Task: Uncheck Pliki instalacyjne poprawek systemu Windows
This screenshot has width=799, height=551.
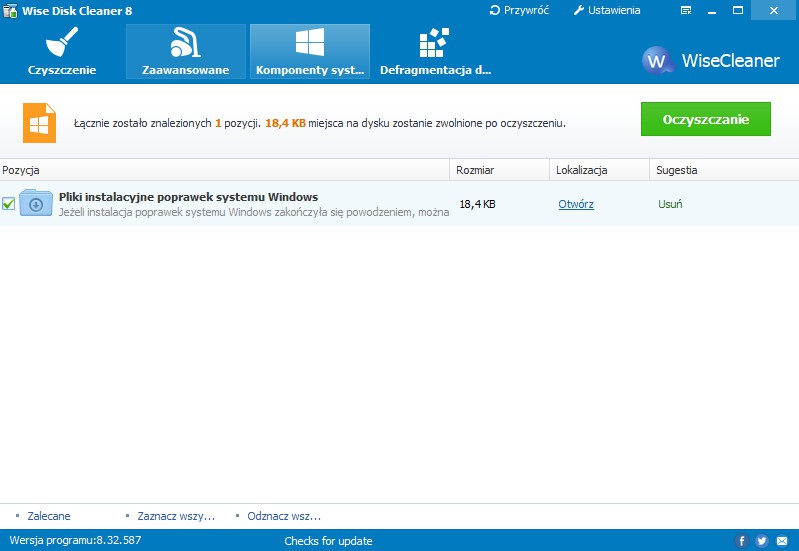Action: coord(9,204)
